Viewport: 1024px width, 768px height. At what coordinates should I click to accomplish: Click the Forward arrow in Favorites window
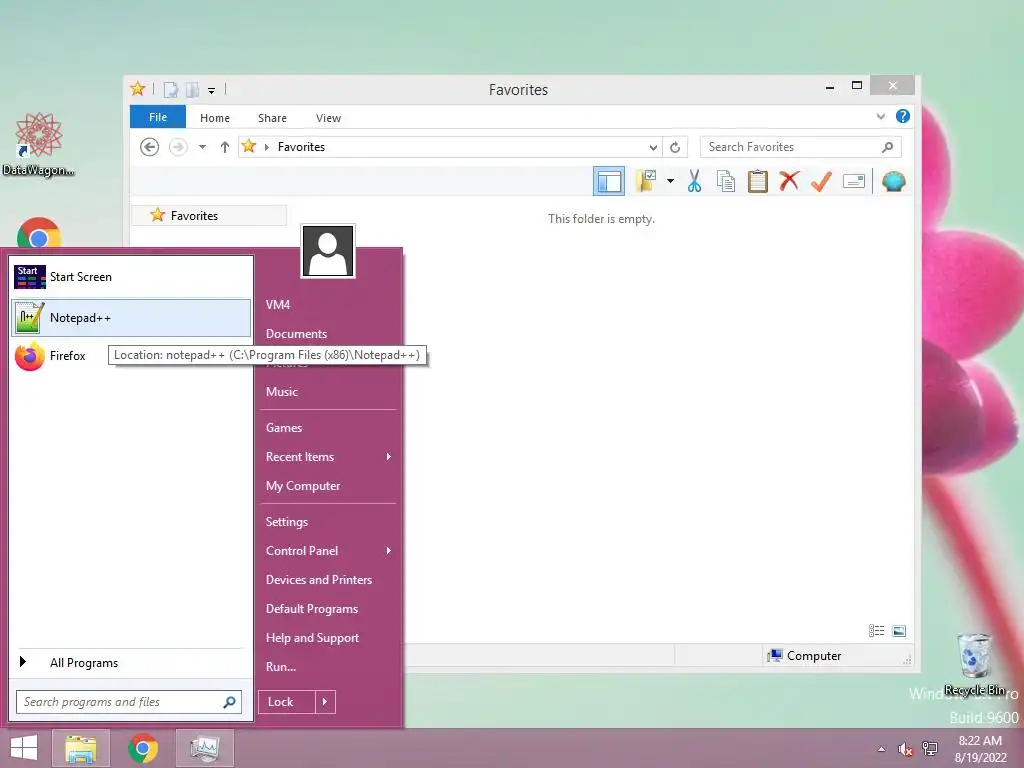pyautogui.click(x=178, y=147)
